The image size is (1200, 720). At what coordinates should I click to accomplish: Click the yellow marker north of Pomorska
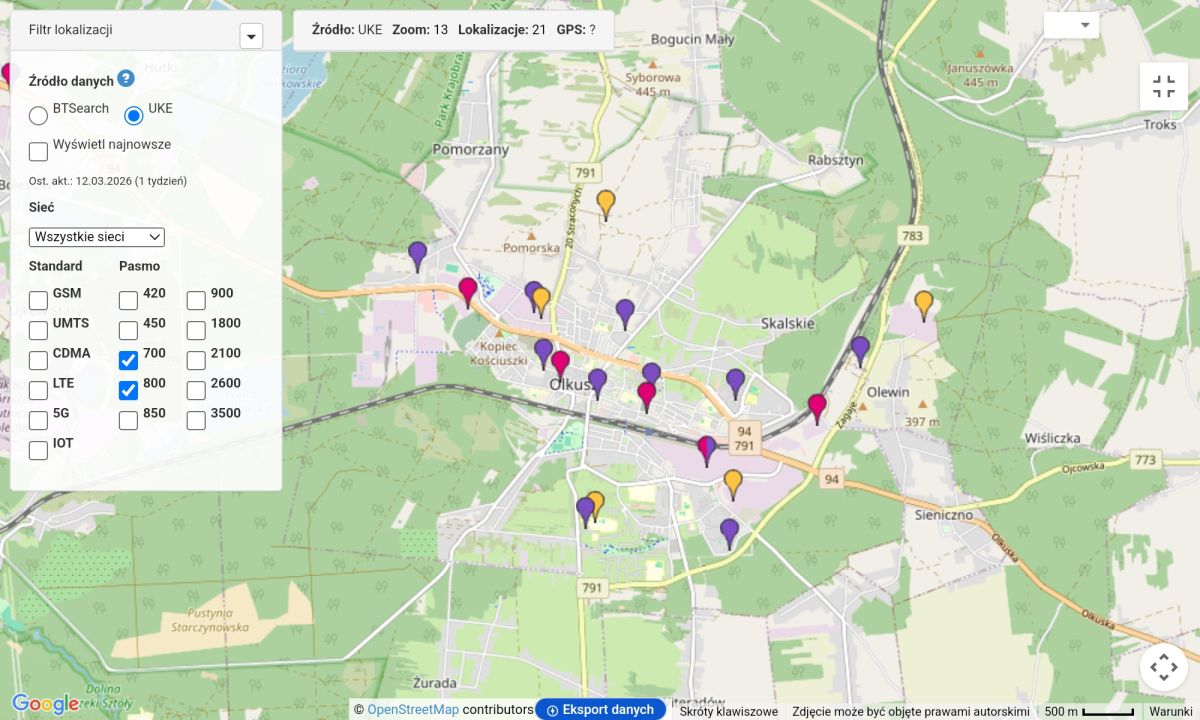point(605,203)
